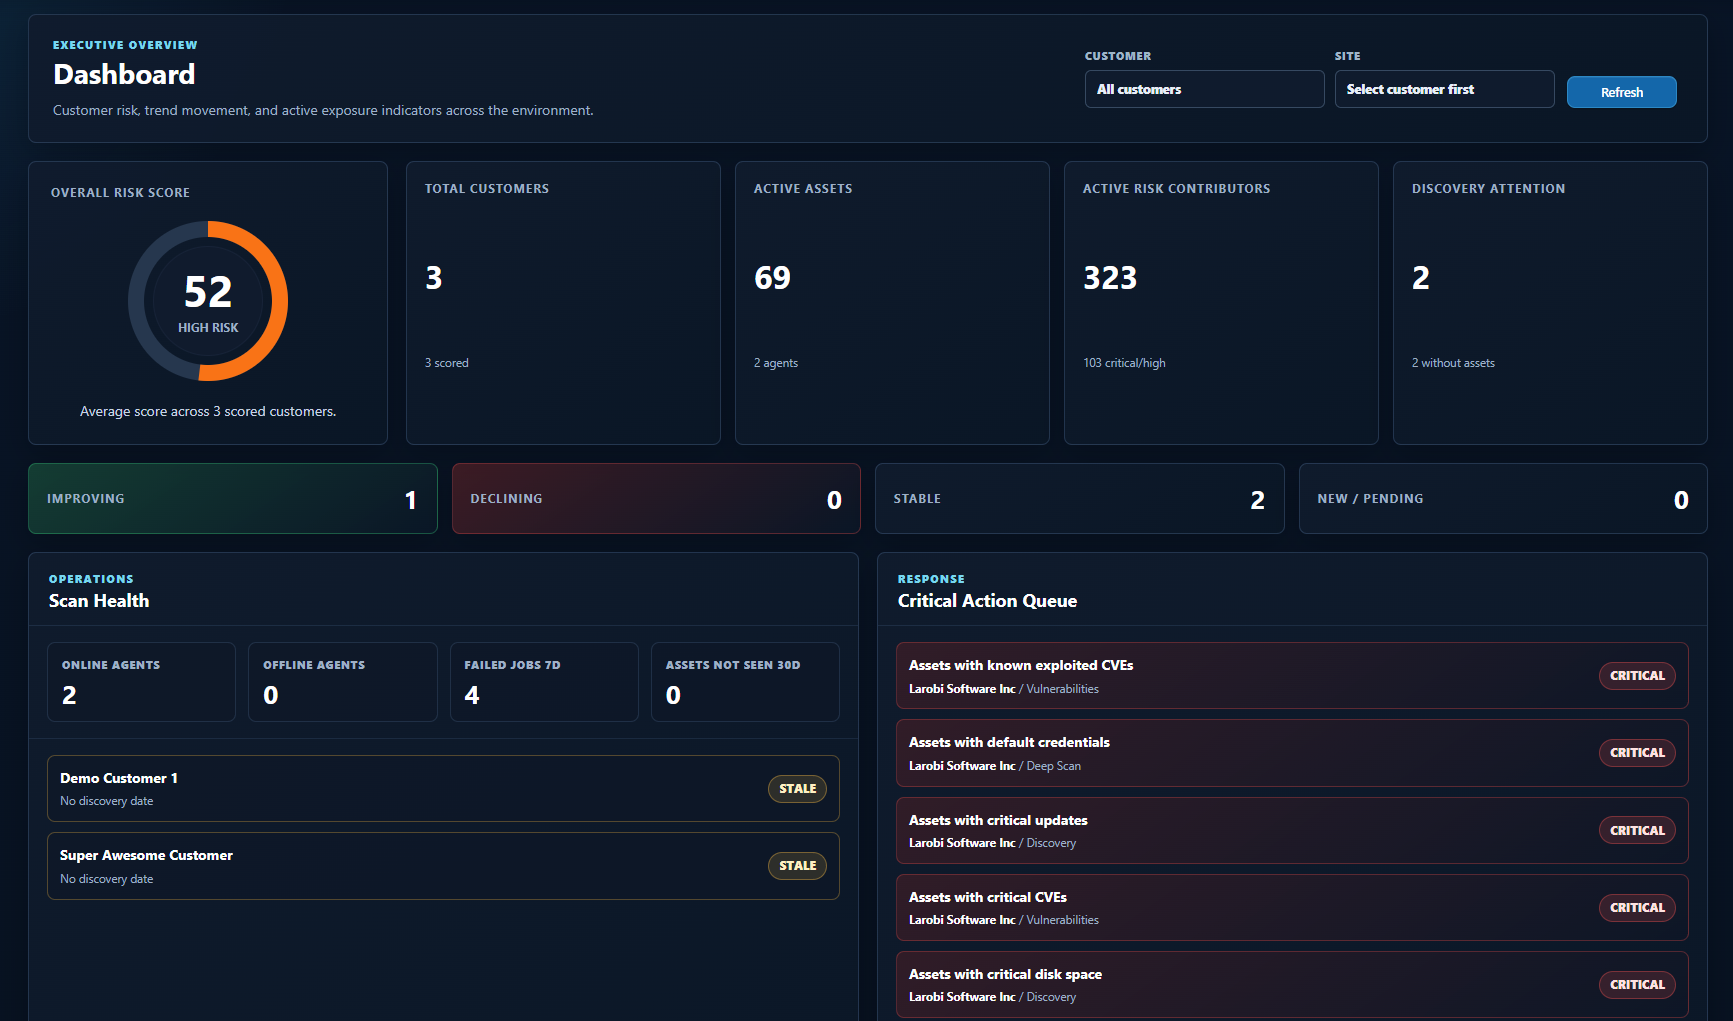The height and width of the screenshot is (1021, 1733).
Task: Open the Demo Customer 1 scan row
Action: click(x=443, y=788)
